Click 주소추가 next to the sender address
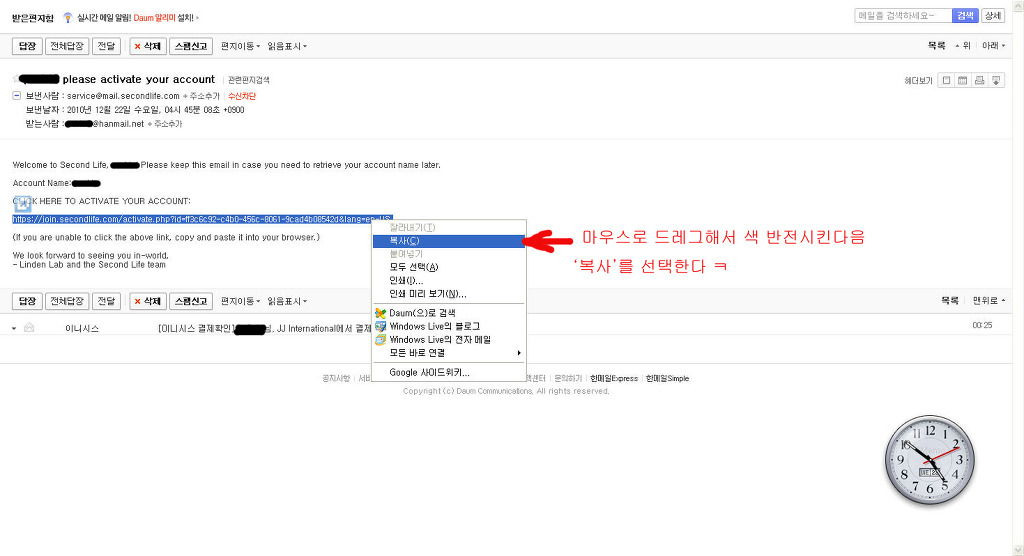The image size is (1024, 556). pos(202,96)
